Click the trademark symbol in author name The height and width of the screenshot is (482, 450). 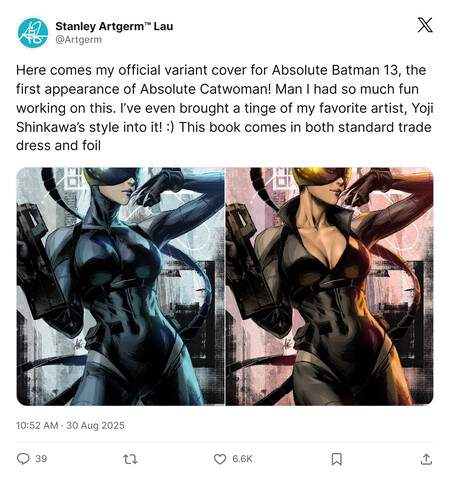pos(148,24)
